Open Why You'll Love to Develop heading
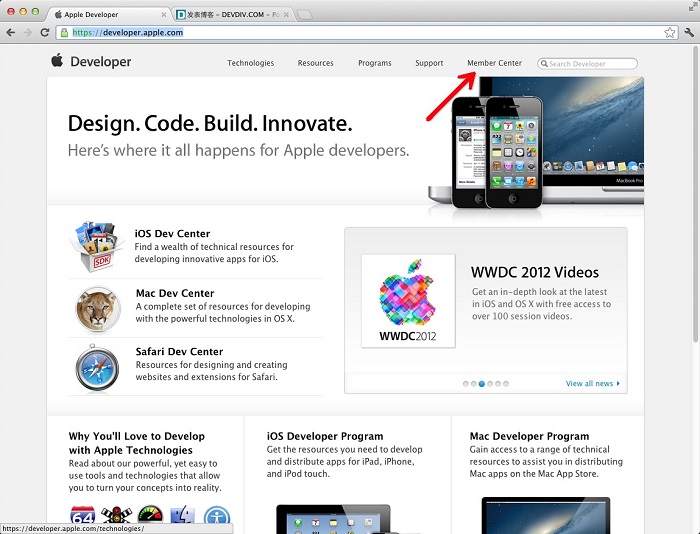The height and width of the screenshot is (534, 700). coord(137,443)
